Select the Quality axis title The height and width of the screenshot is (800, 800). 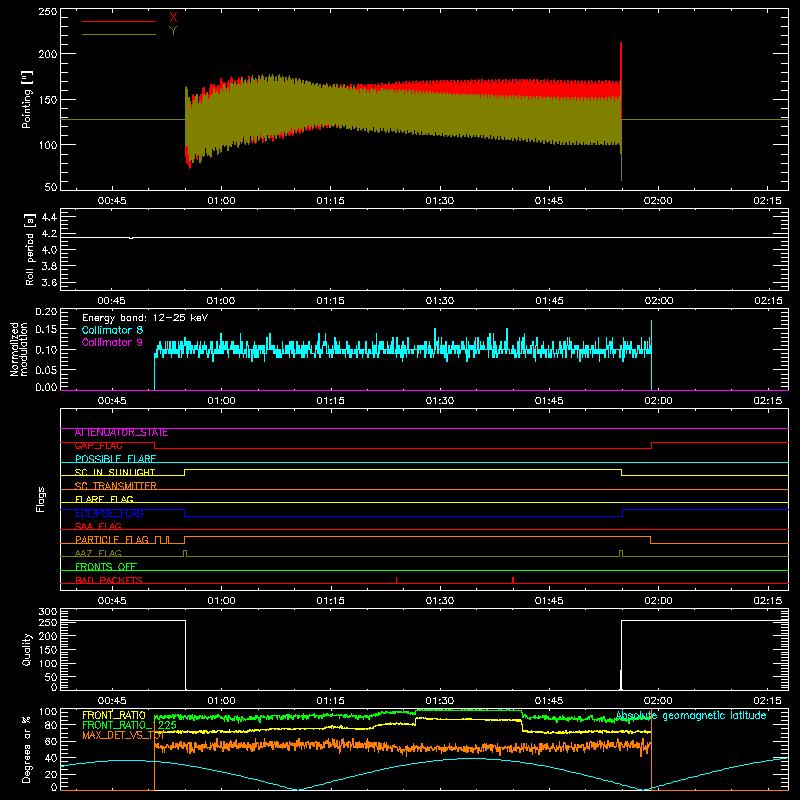tap(26, 649)
